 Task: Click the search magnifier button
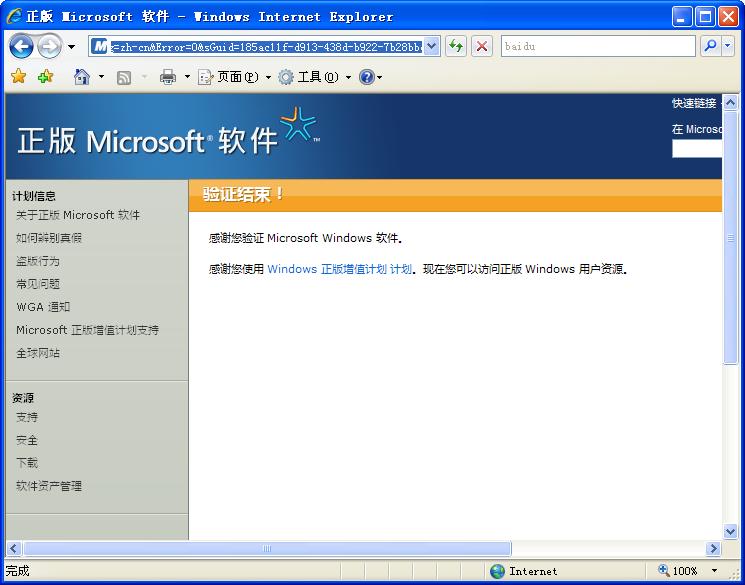(710, 46)
